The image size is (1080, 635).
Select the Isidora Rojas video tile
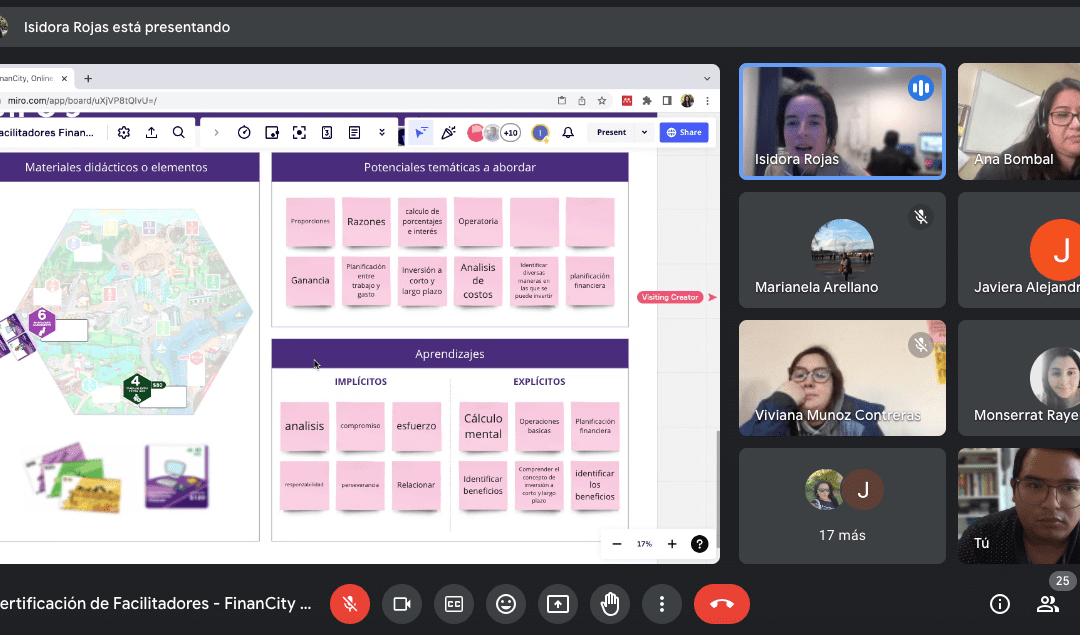tap(842, 122)
